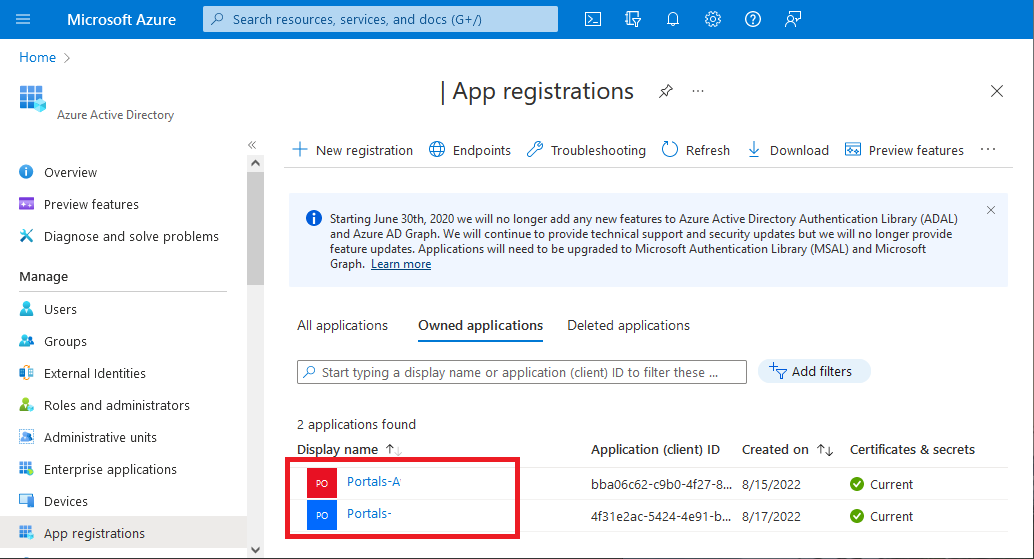Open Preview features in the toolbar
This screenshot has width=1034, height=559.
click(904, 150)
